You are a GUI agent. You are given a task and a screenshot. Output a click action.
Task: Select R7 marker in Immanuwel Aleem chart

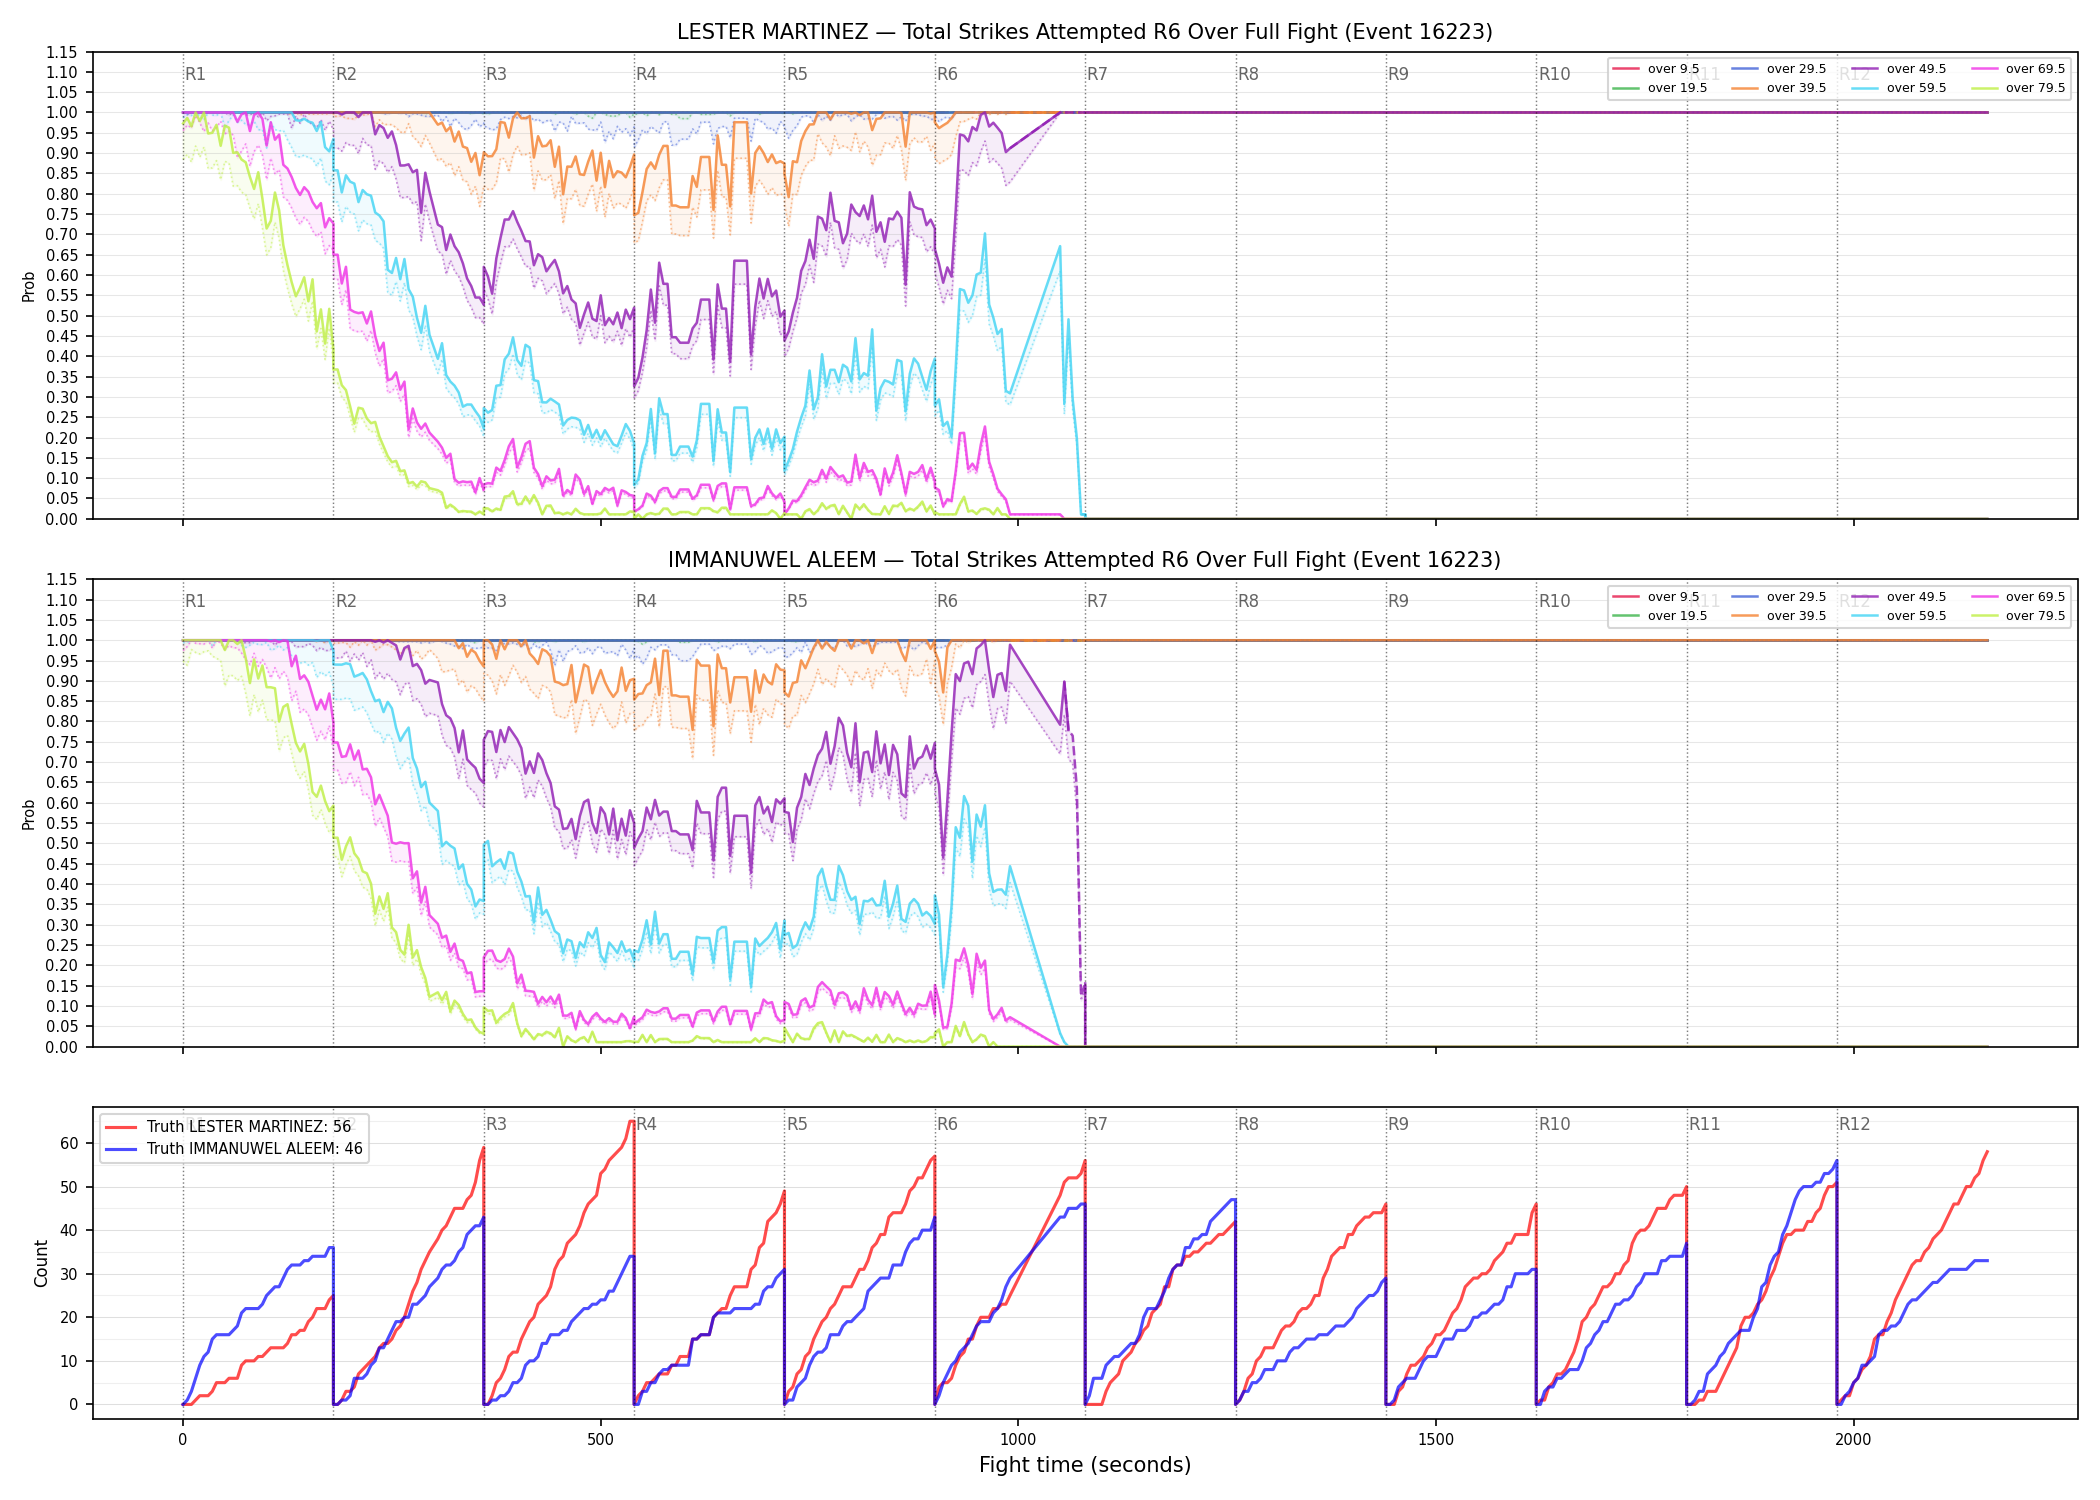point(1097,601)
